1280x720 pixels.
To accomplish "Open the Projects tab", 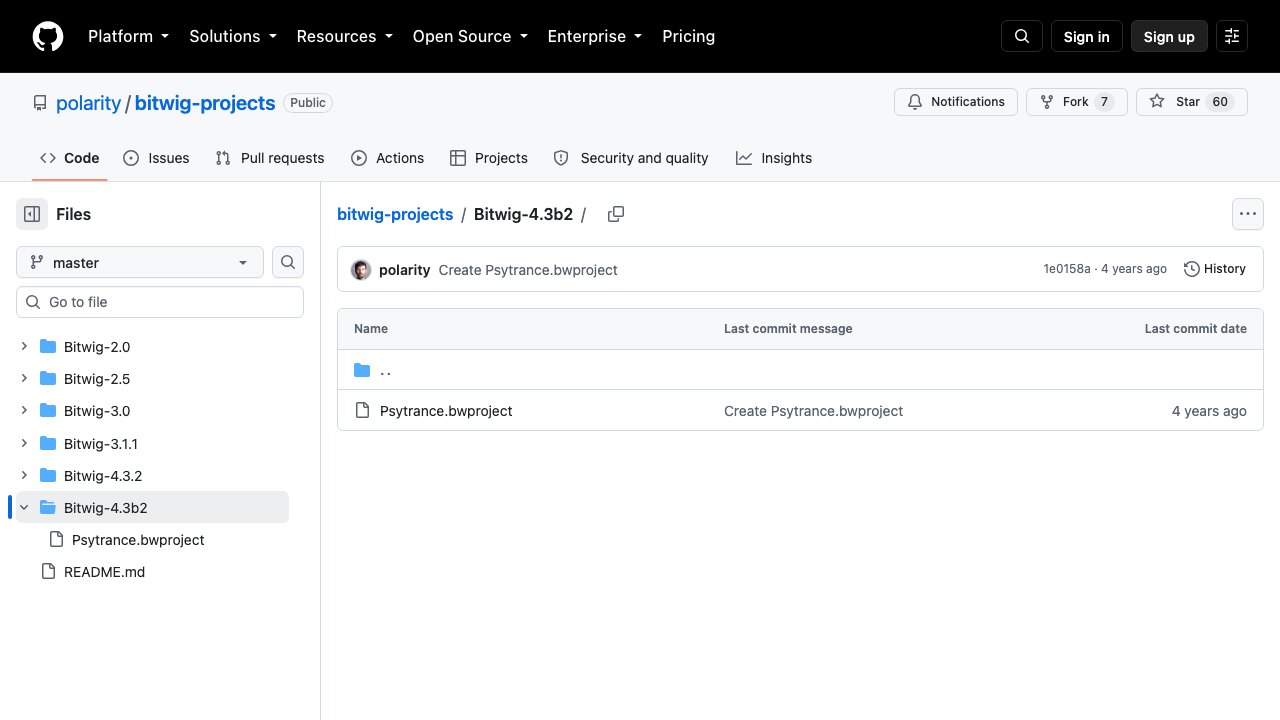I will (489, 158).
